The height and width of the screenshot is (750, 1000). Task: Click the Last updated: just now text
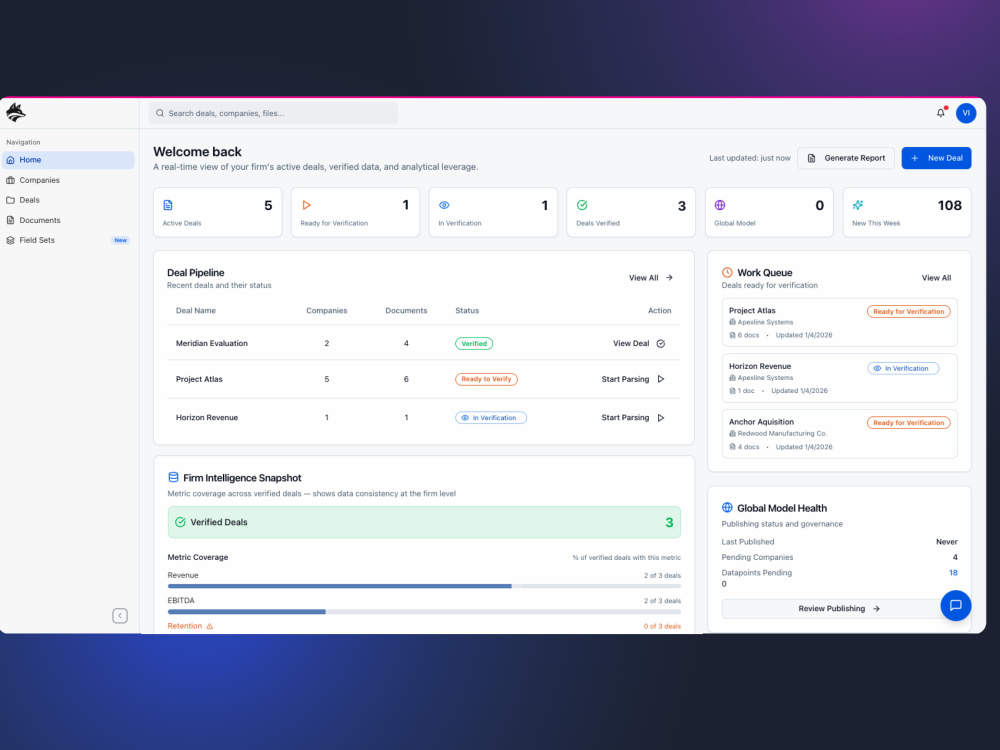click(x=749, y=158)
